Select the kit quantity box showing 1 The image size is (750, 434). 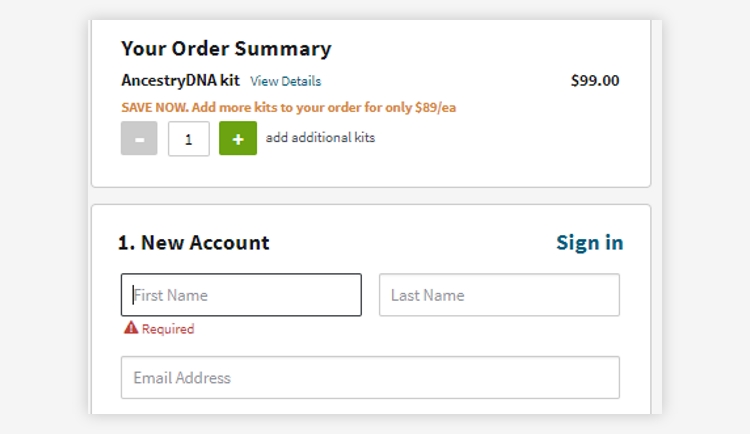pyautogui.click(x=188, y=139)
